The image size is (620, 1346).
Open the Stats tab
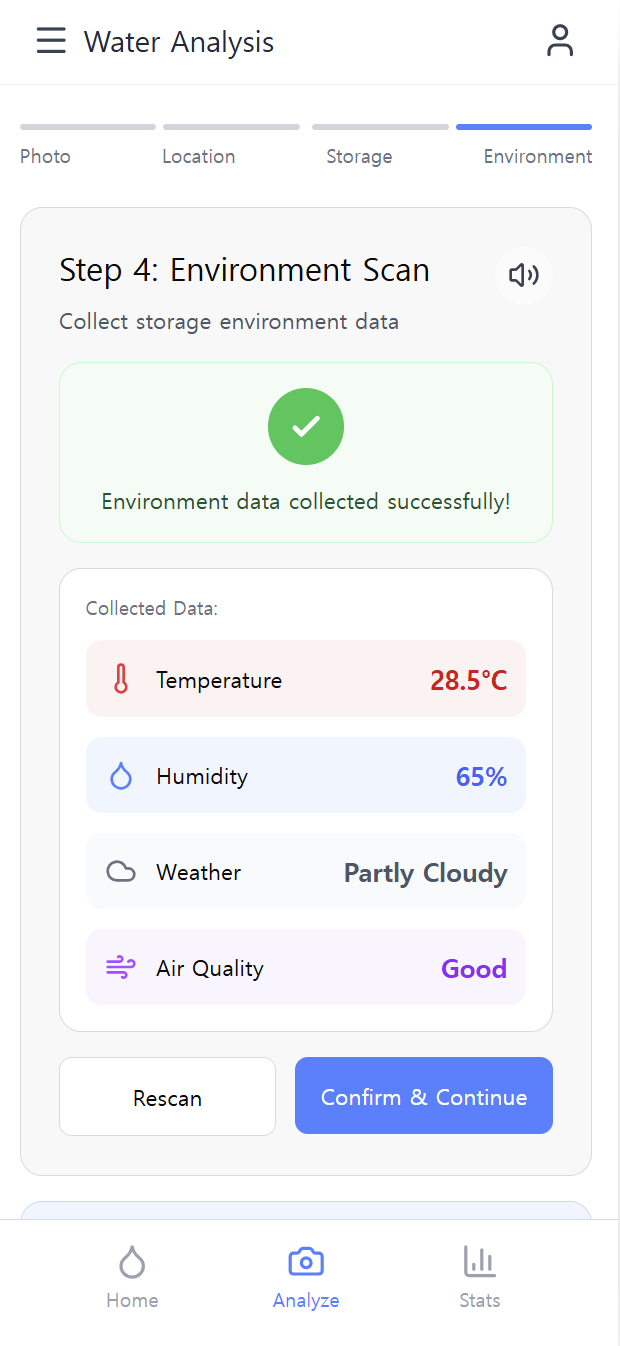point(480,1277)
